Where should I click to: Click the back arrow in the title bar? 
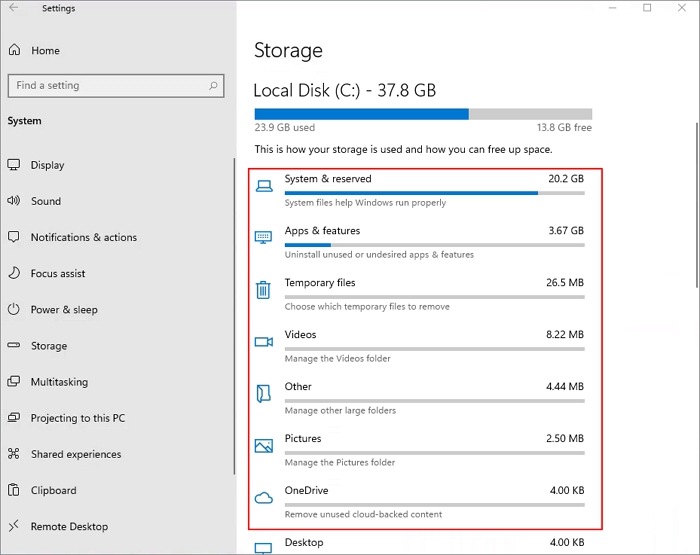tap(14, 9)
